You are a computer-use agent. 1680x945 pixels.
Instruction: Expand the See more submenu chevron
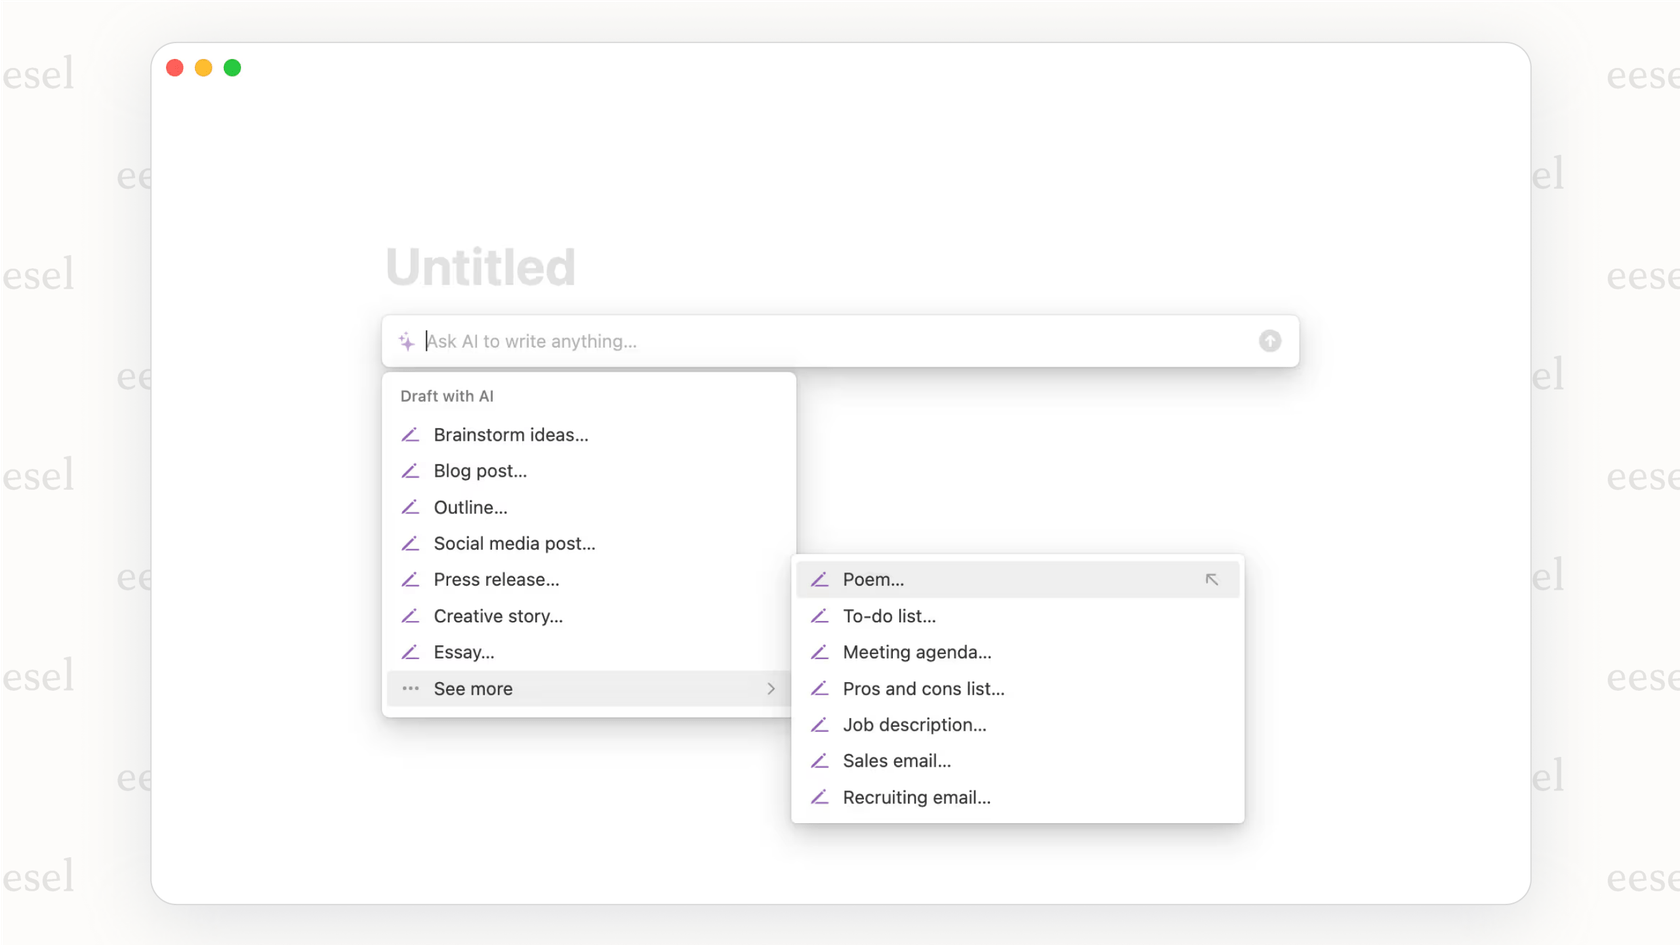[x=770, y=688]
